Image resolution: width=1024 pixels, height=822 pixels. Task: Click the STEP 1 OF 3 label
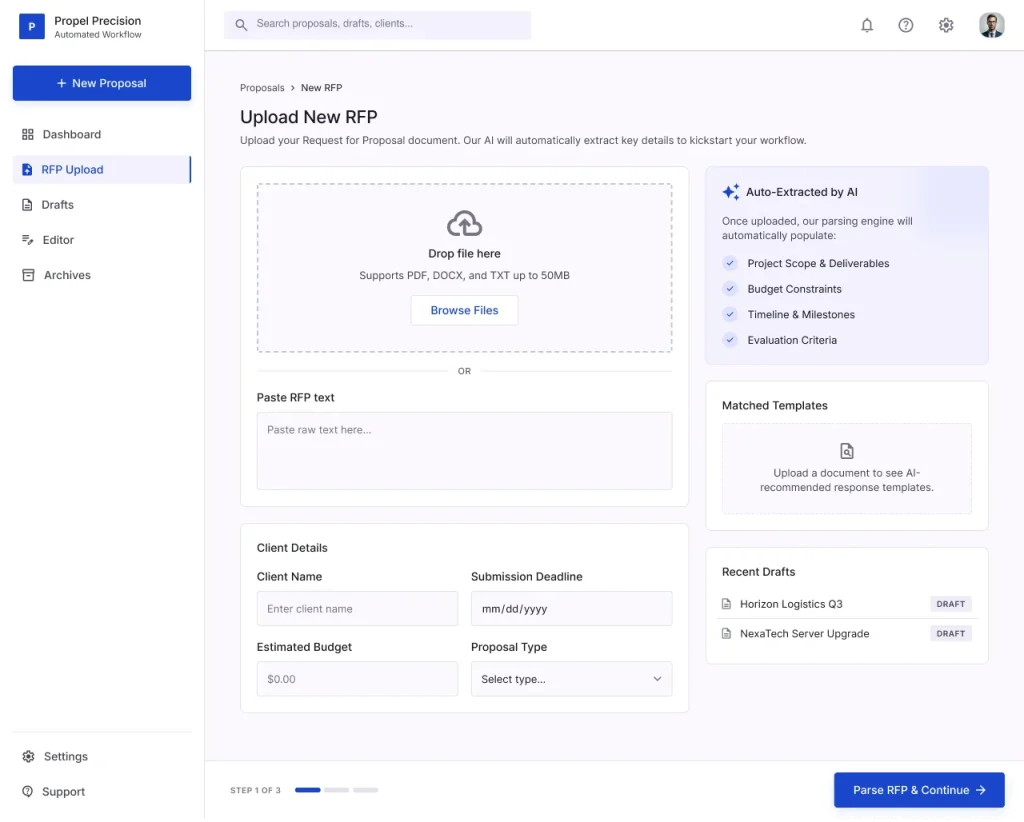coord(255,790)
